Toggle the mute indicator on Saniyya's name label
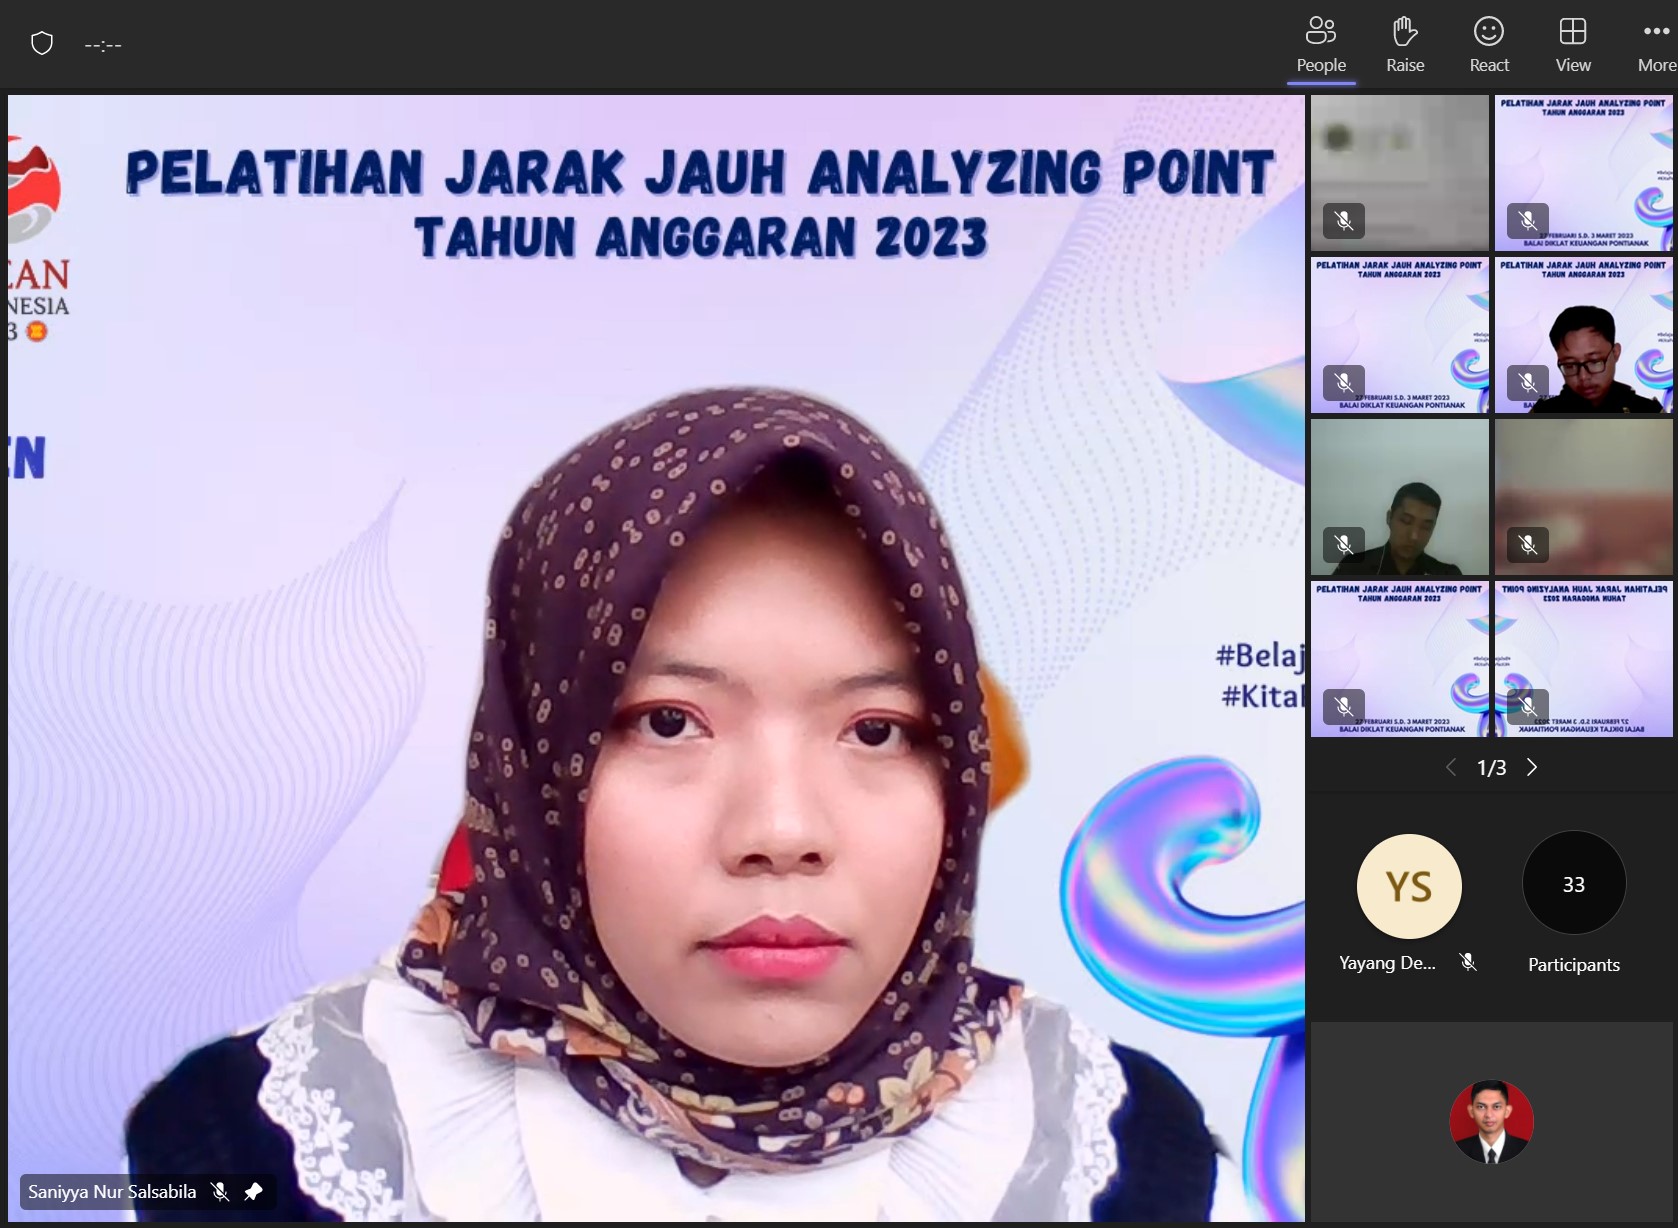Screen dimensions: 1678x1228 tap(219, 1191)
